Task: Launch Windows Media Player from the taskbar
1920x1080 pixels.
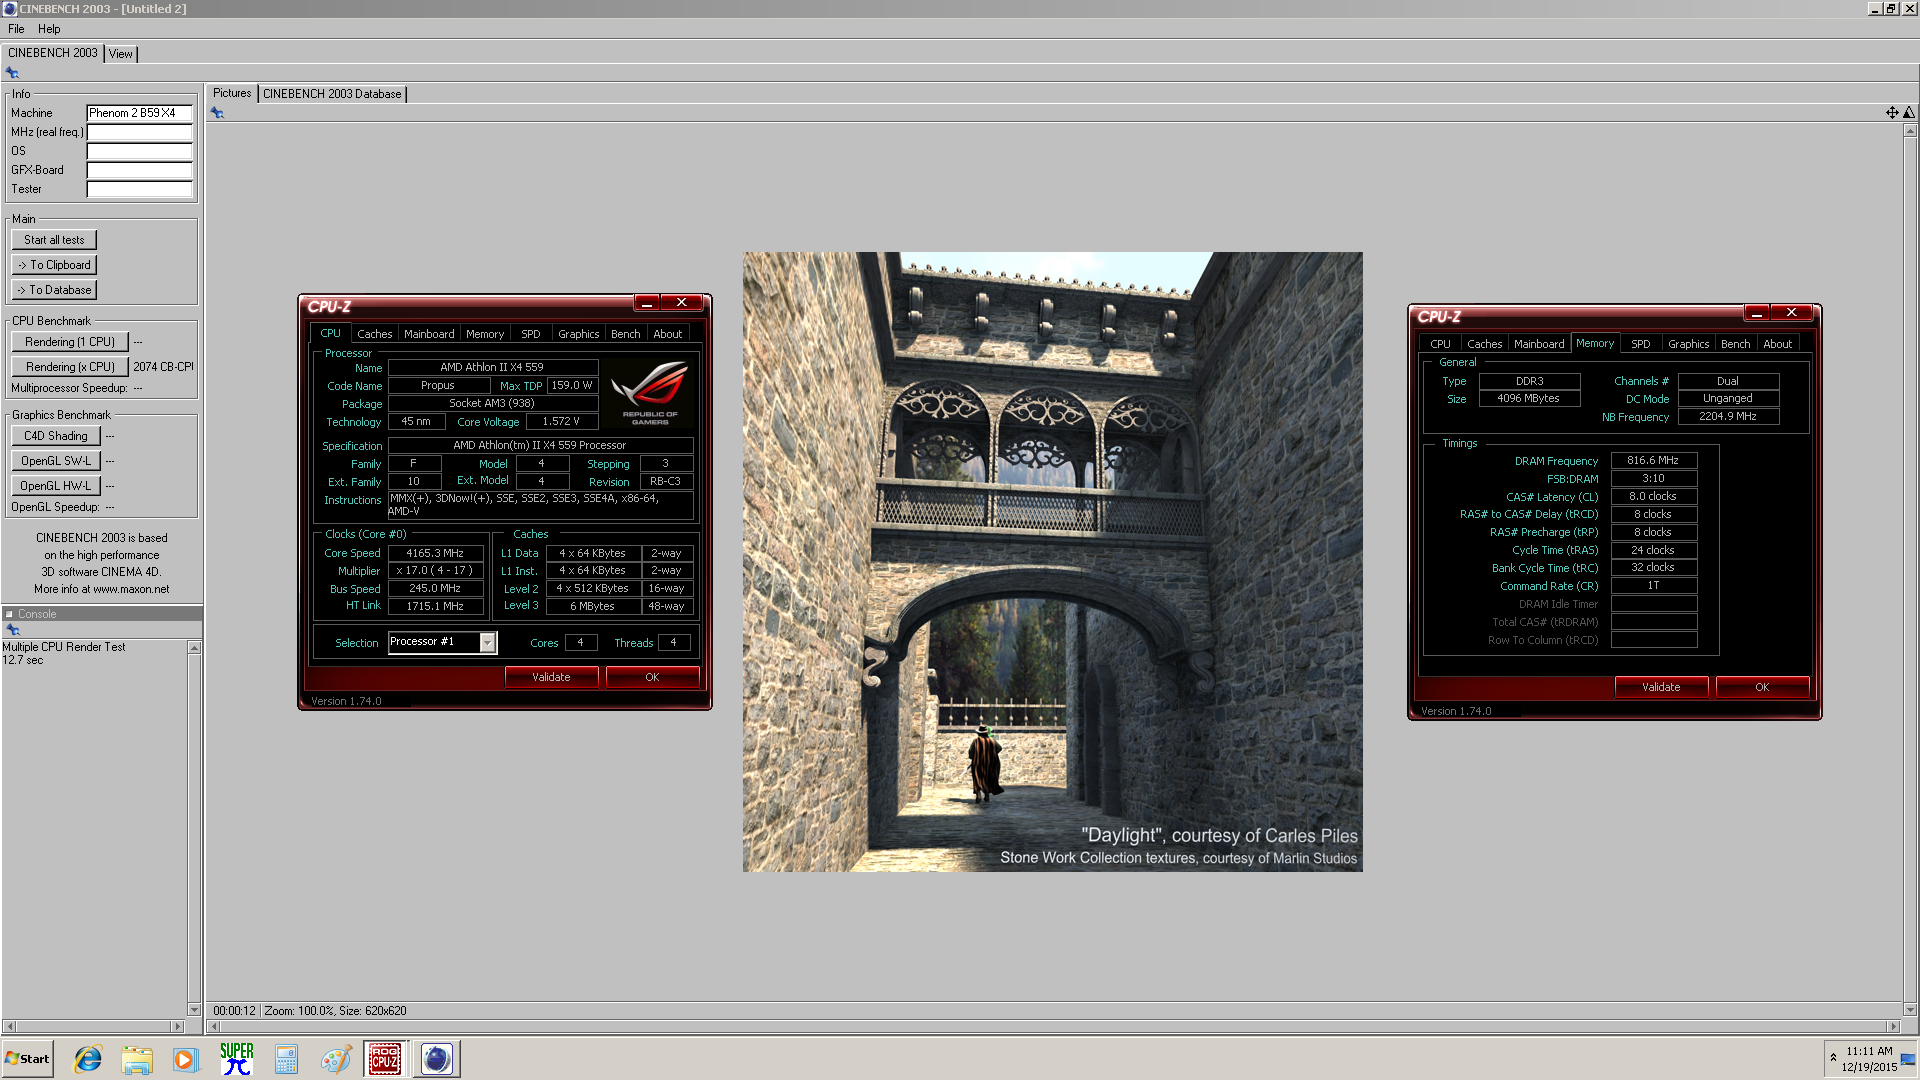Action: [186, 1059]
